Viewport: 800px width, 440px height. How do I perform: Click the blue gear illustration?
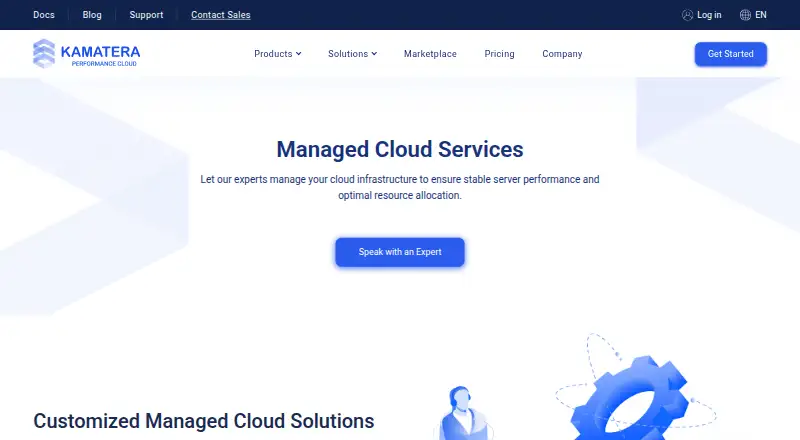tap(631, 399)
